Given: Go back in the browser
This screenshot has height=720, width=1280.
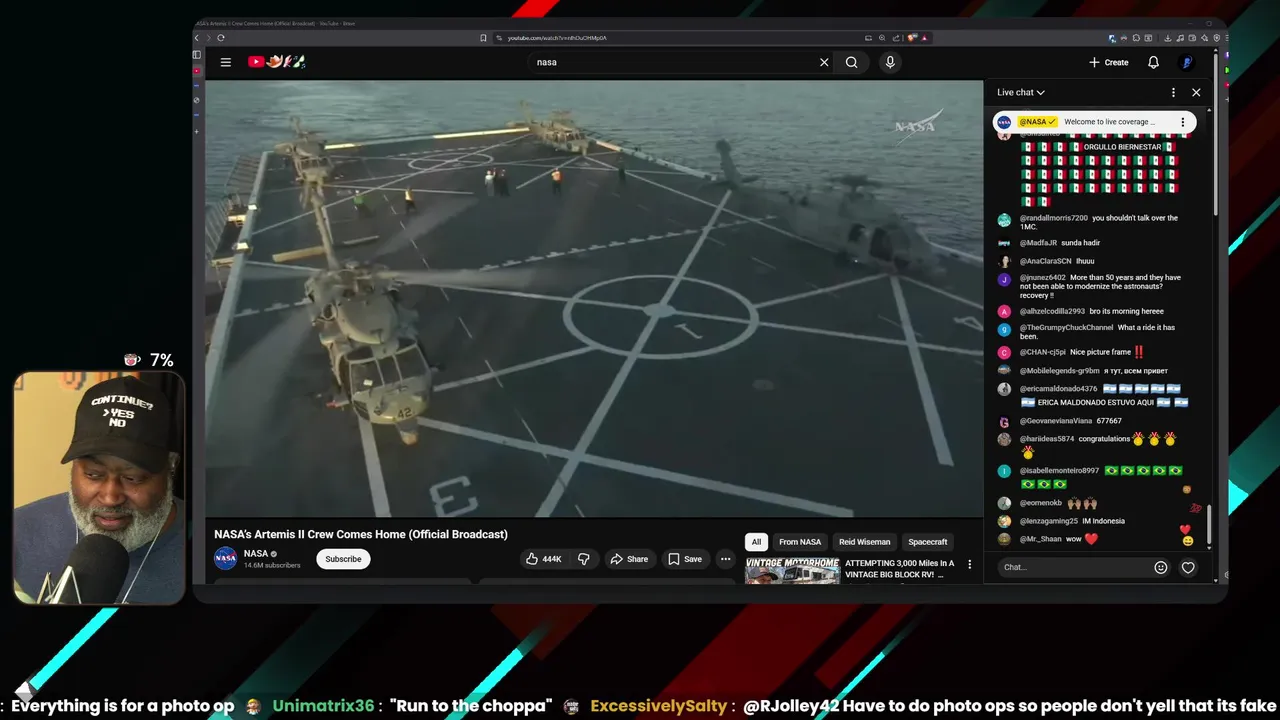Looking at the screenshot, I should pyautogui.click(x=198, y=38).
